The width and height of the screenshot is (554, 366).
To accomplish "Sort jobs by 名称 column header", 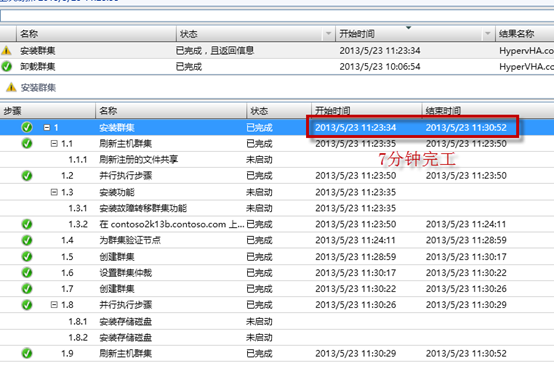I will (x=96, y=34).
